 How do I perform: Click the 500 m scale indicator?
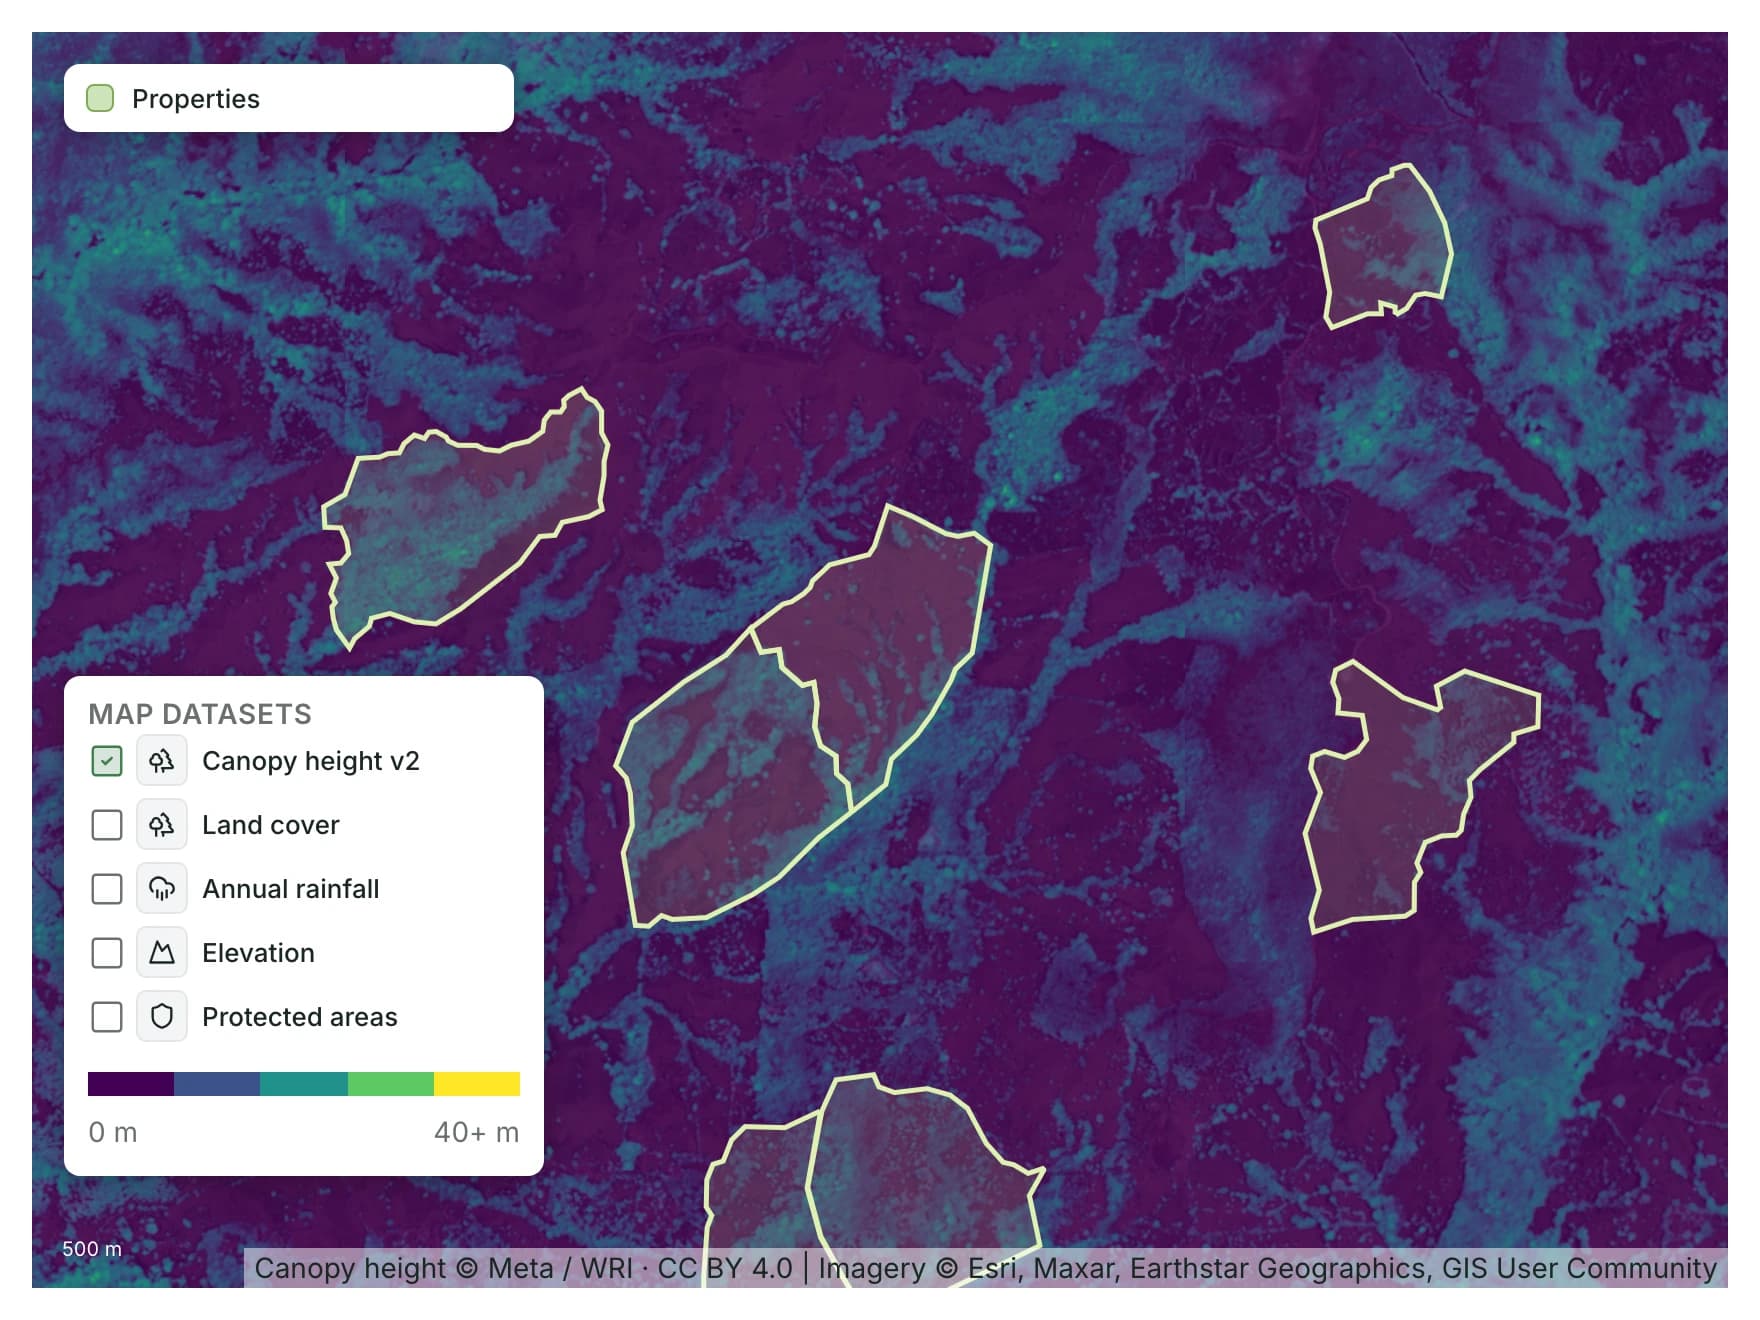[92, 1249]
